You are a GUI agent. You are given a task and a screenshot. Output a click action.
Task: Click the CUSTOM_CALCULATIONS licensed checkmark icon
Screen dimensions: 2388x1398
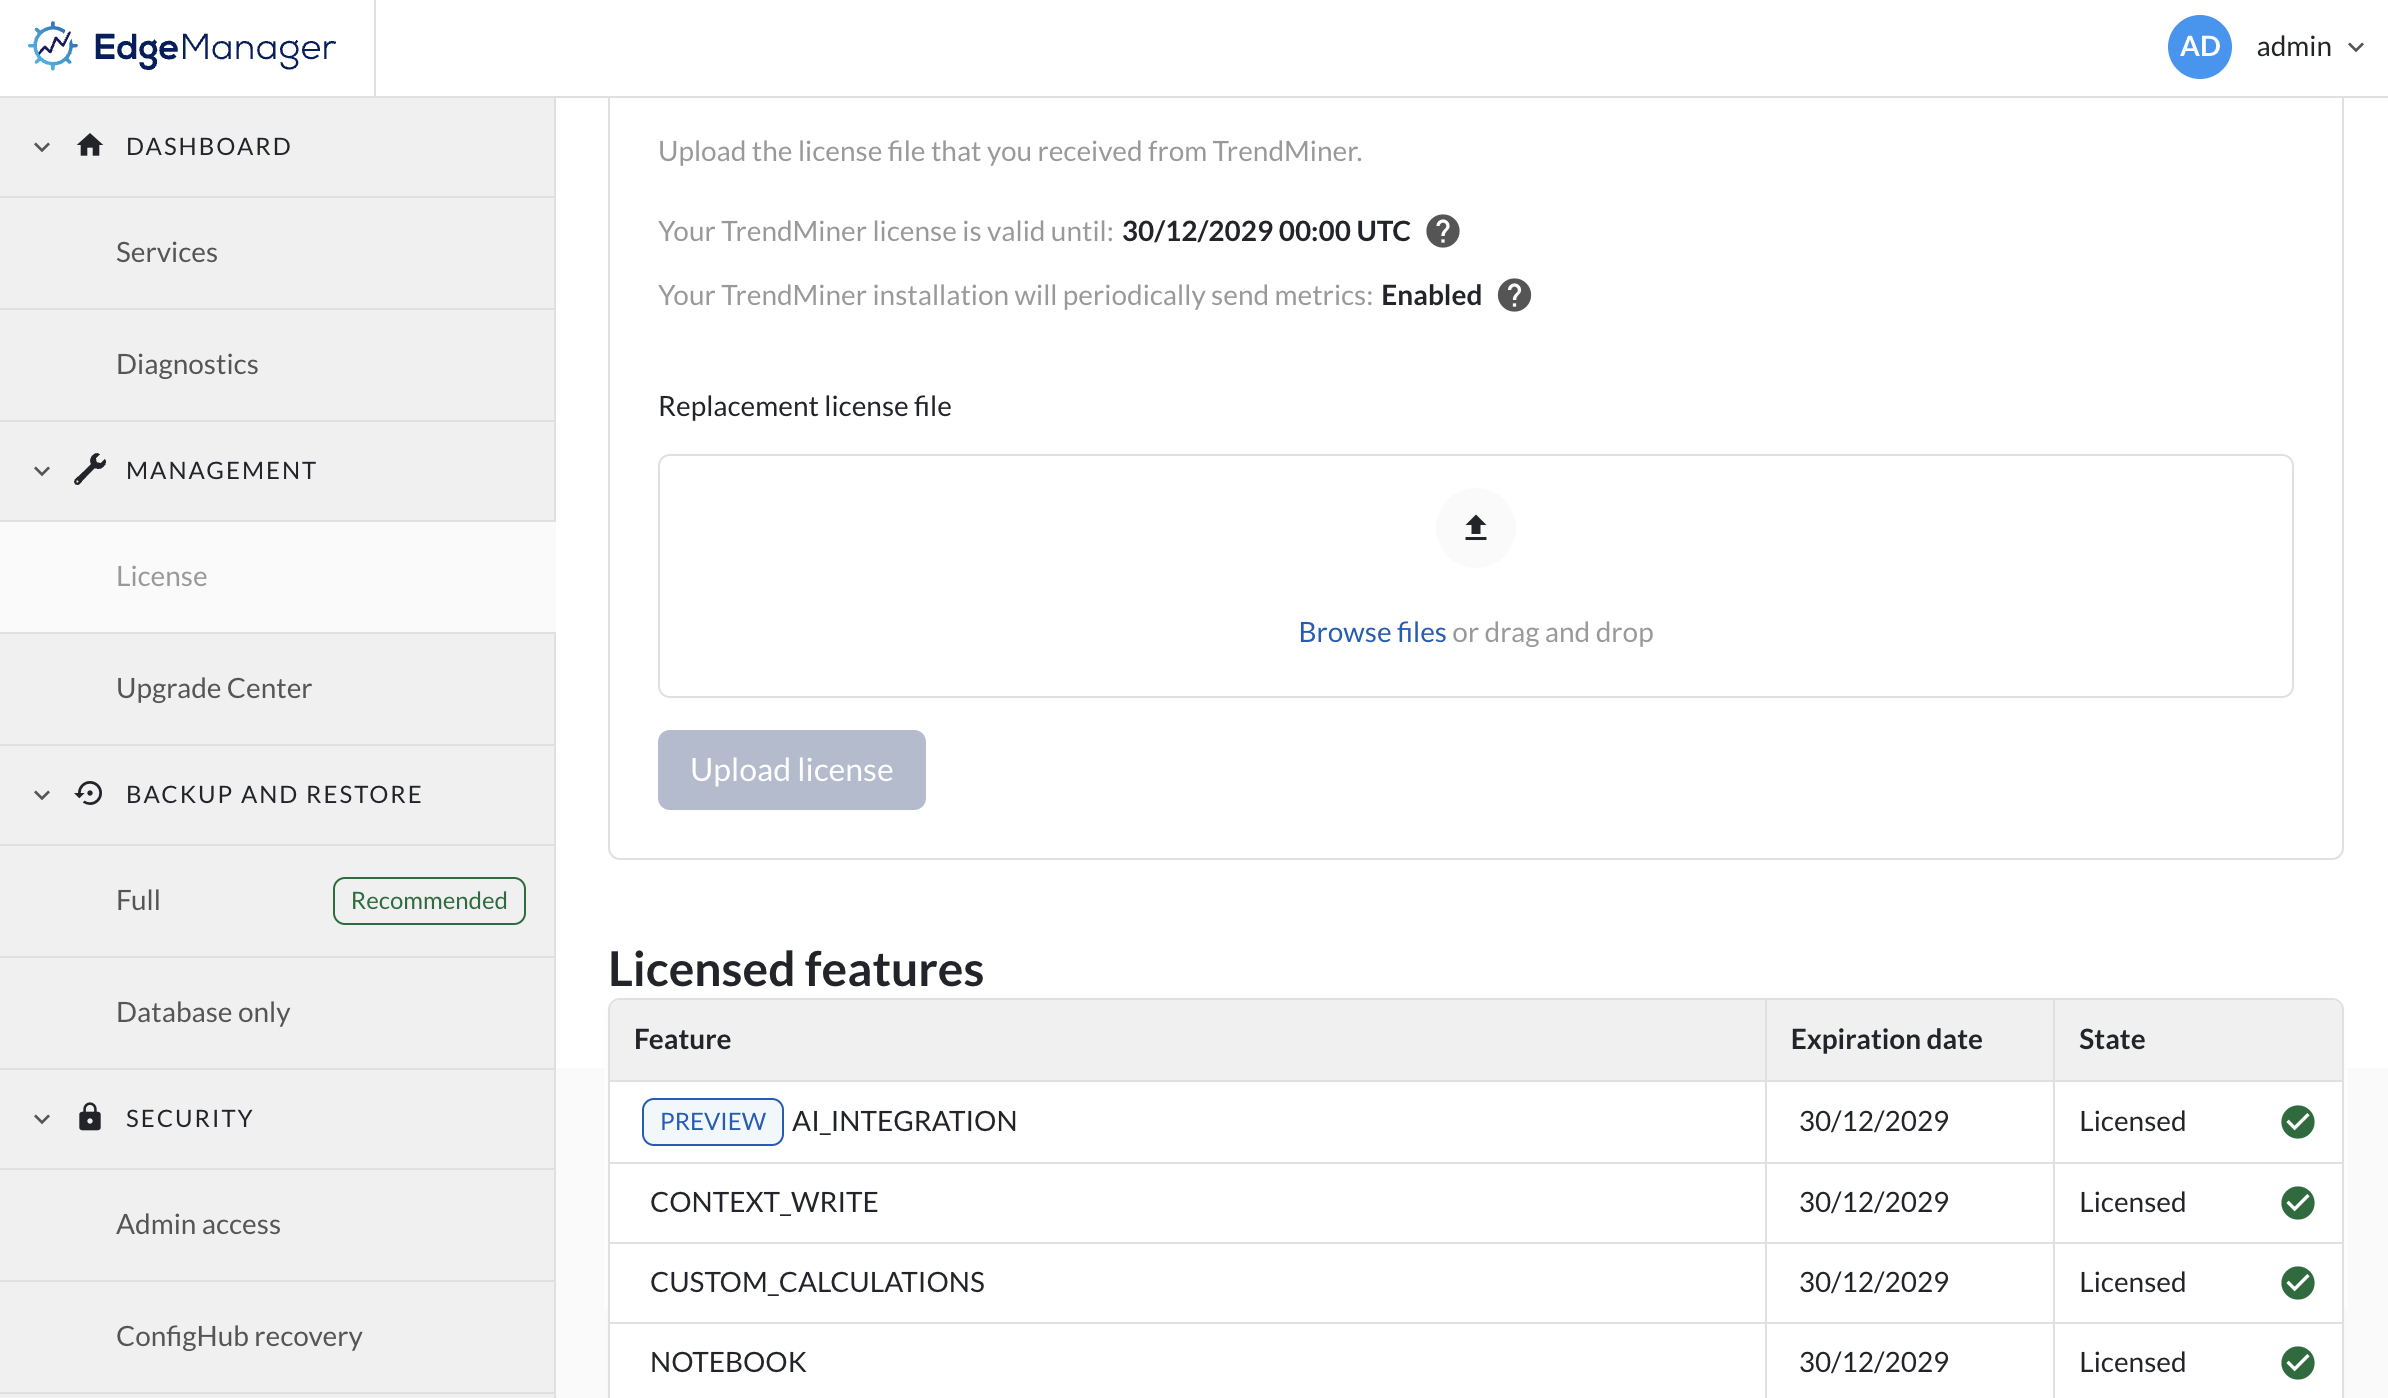(2298, 1282)
